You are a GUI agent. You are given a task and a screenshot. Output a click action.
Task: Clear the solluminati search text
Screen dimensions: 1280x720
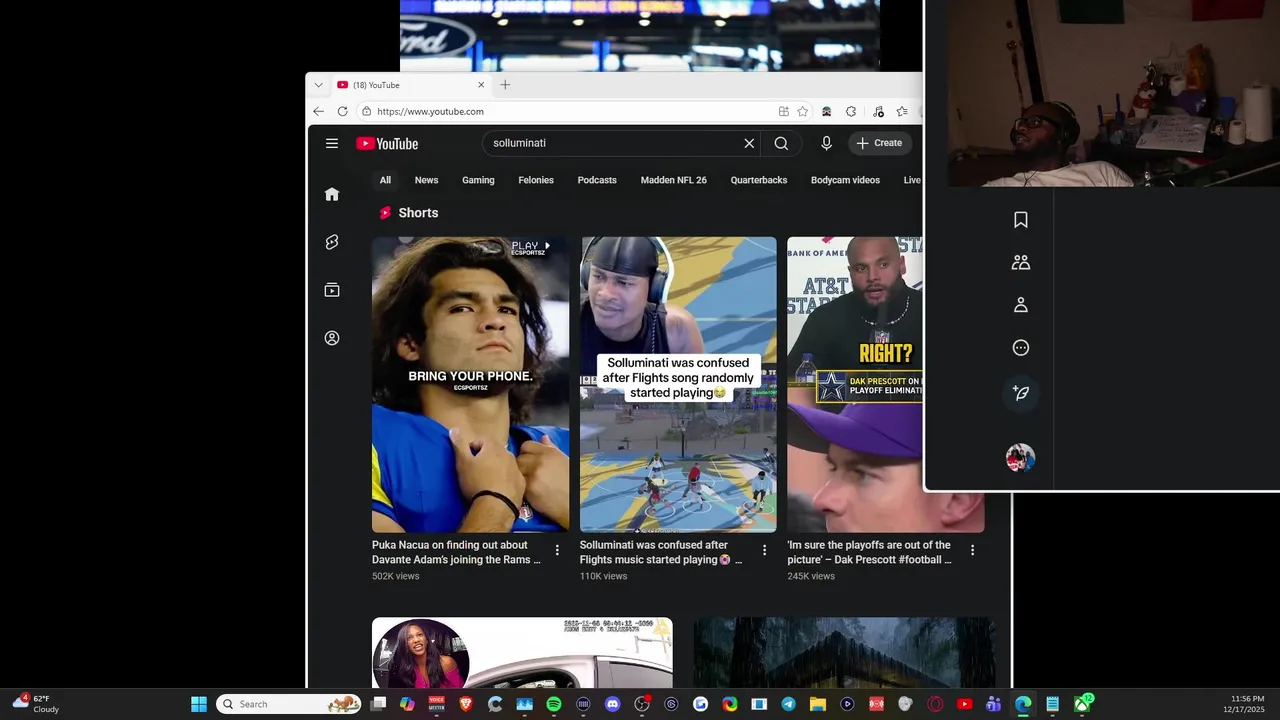[749, 143]
